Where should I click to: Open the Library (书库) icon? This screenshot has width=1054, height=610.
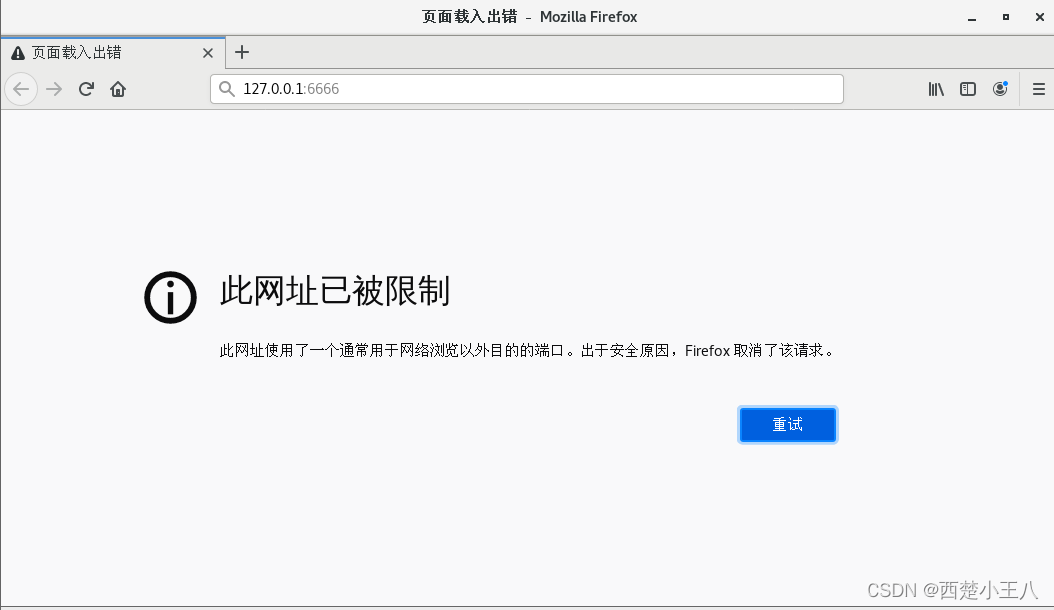[x=936, y=89]
